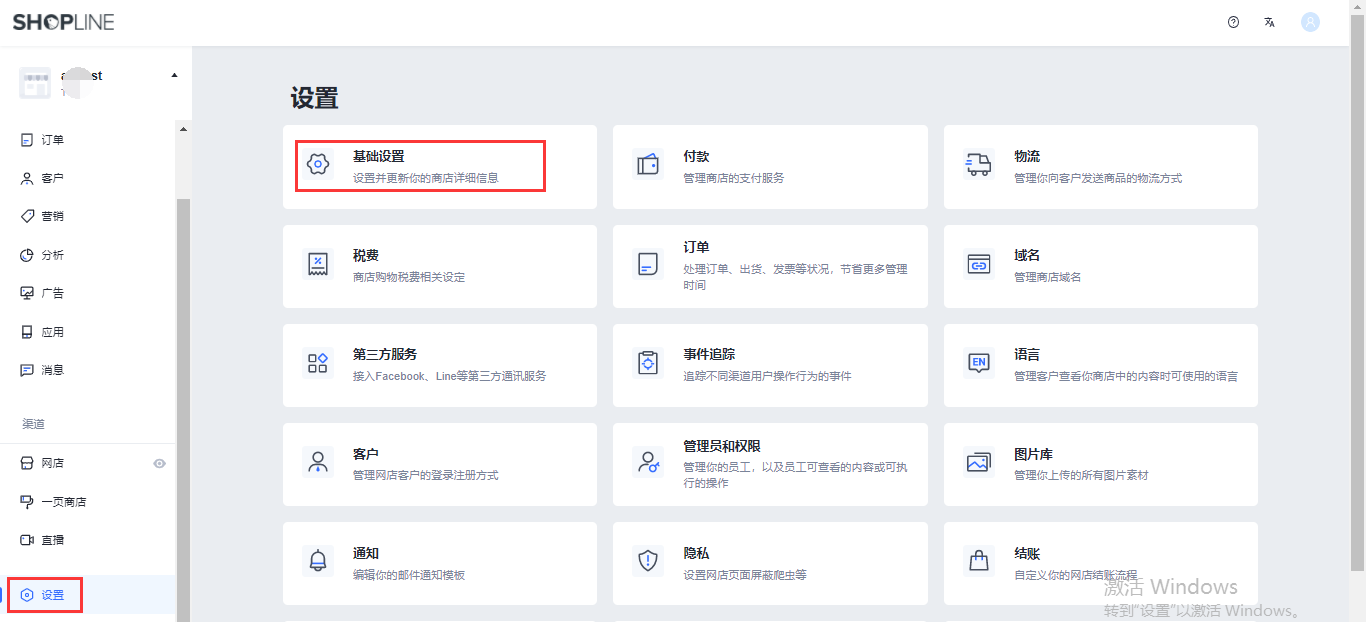Image resolution: width=1366 pixels, height=622 pixels.
Task: Click the language translate icon
Action: click(x=1269, y=22)
